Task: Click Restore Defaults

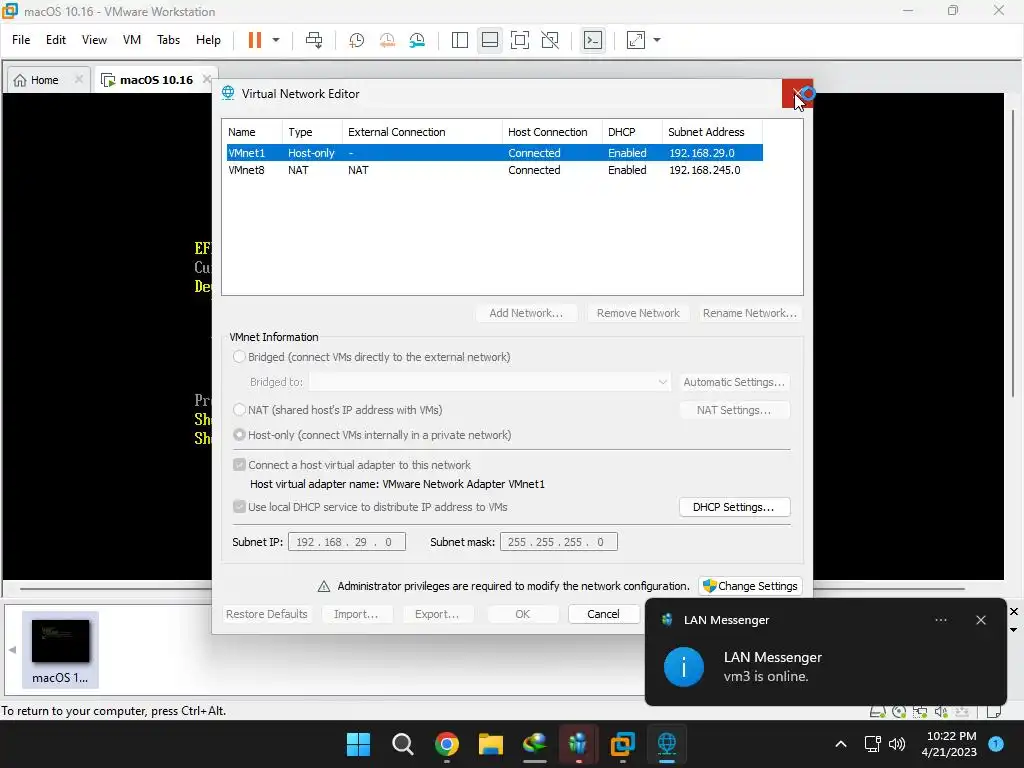Action: pos(266,614)
